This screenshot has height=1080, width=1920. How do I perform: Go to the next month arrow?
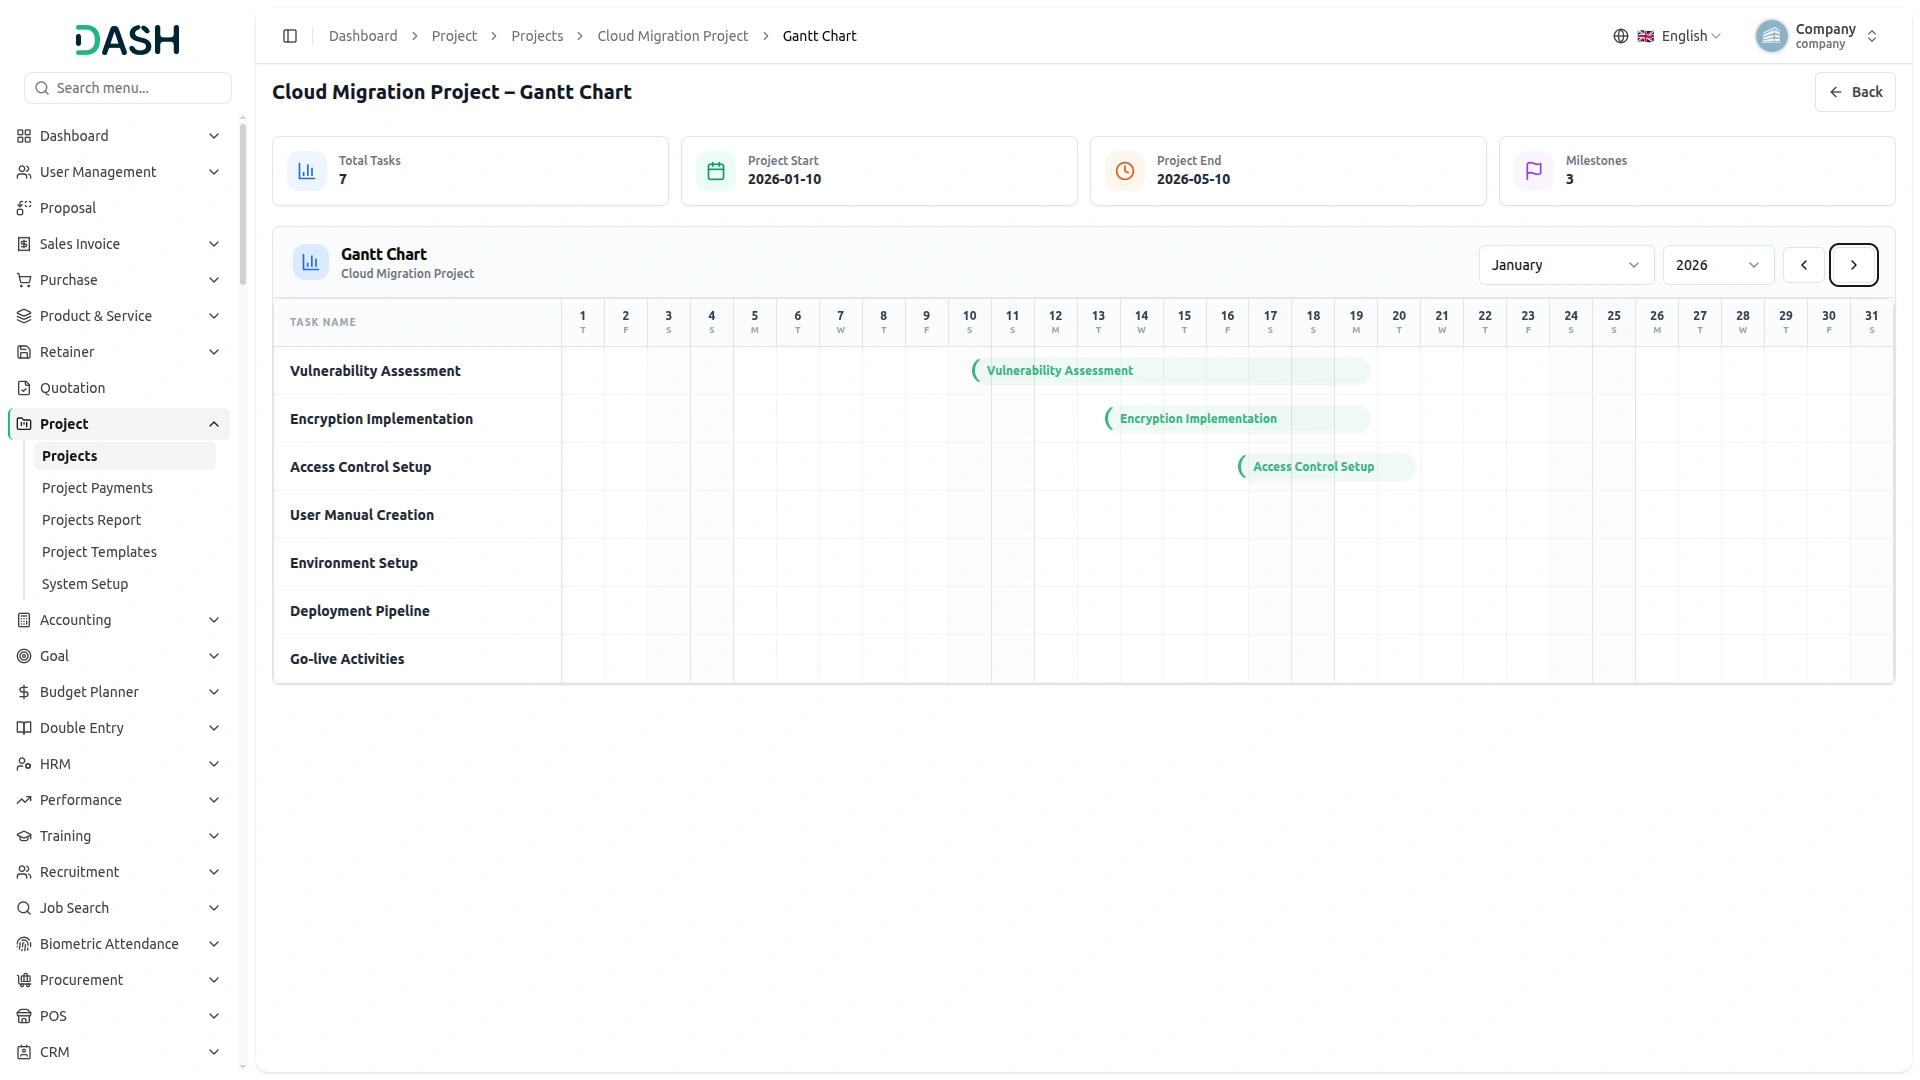tap(1854, 265)
